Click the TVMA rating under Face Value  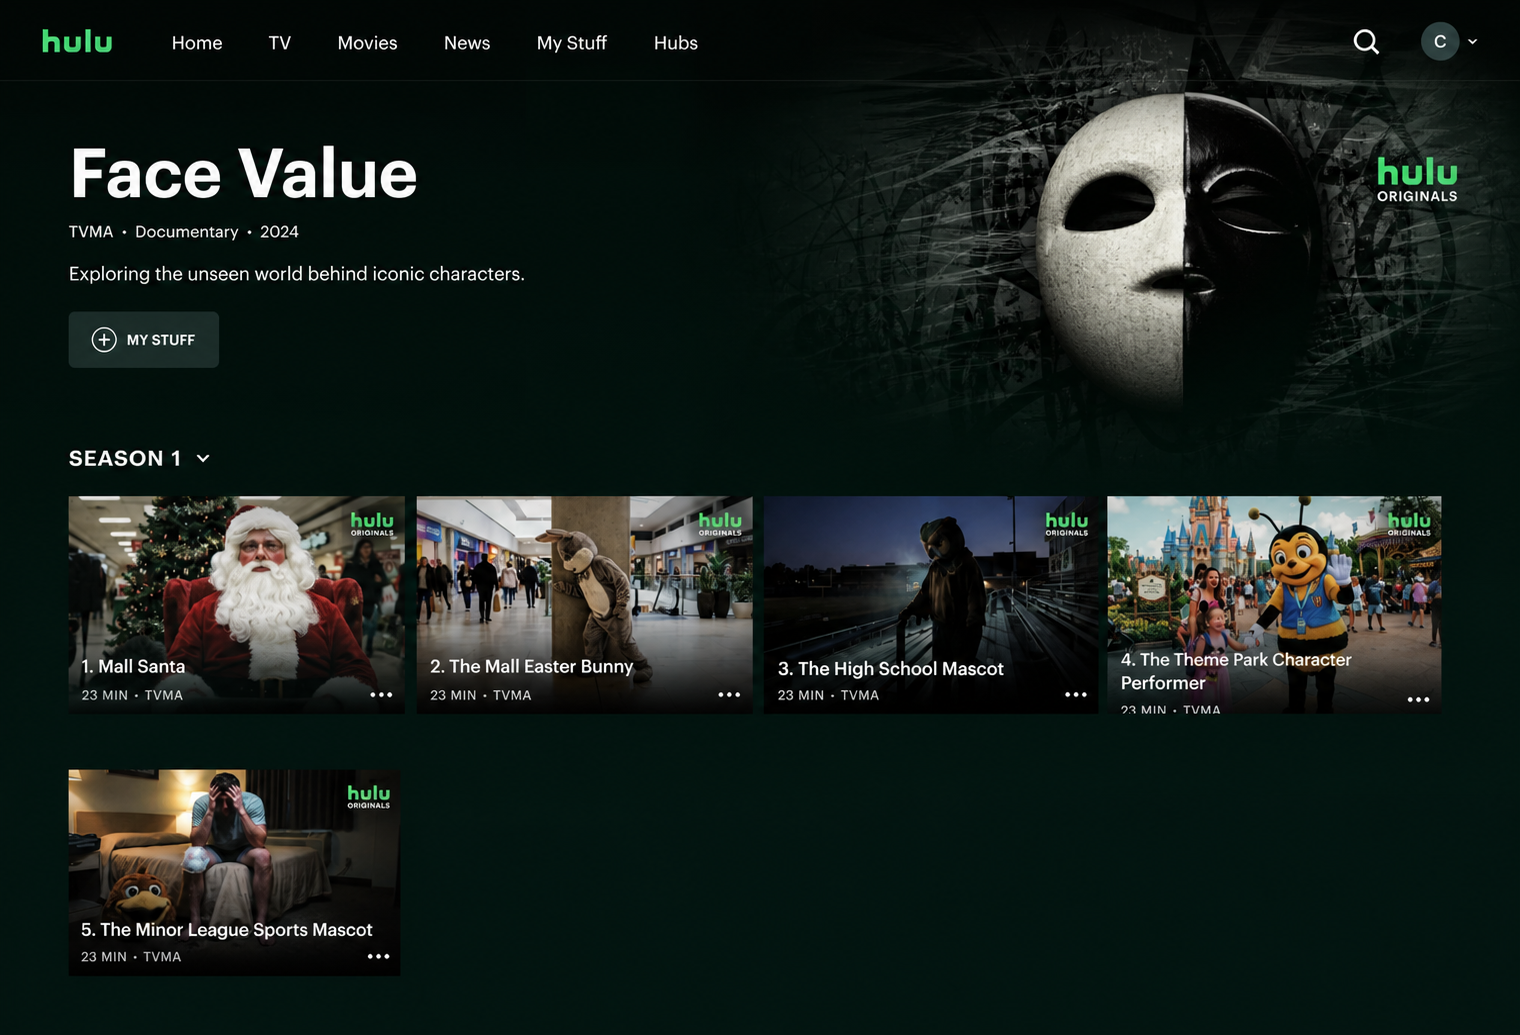91,232
